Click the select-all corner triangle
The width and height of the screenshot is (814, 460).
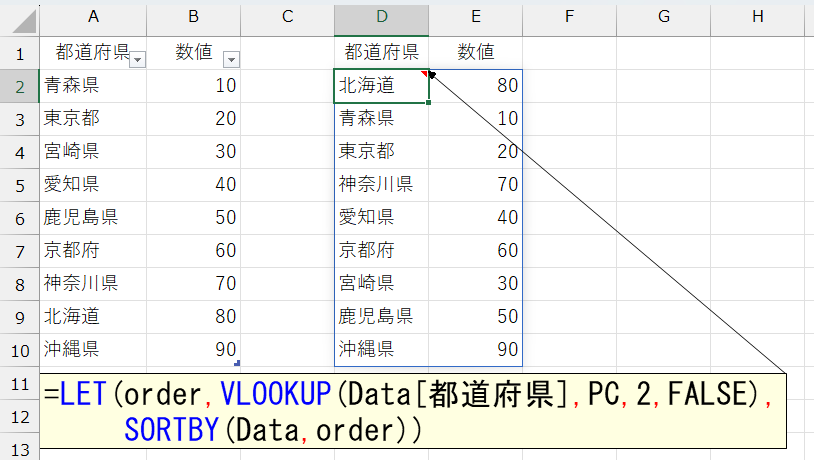(x=24, y=22)
